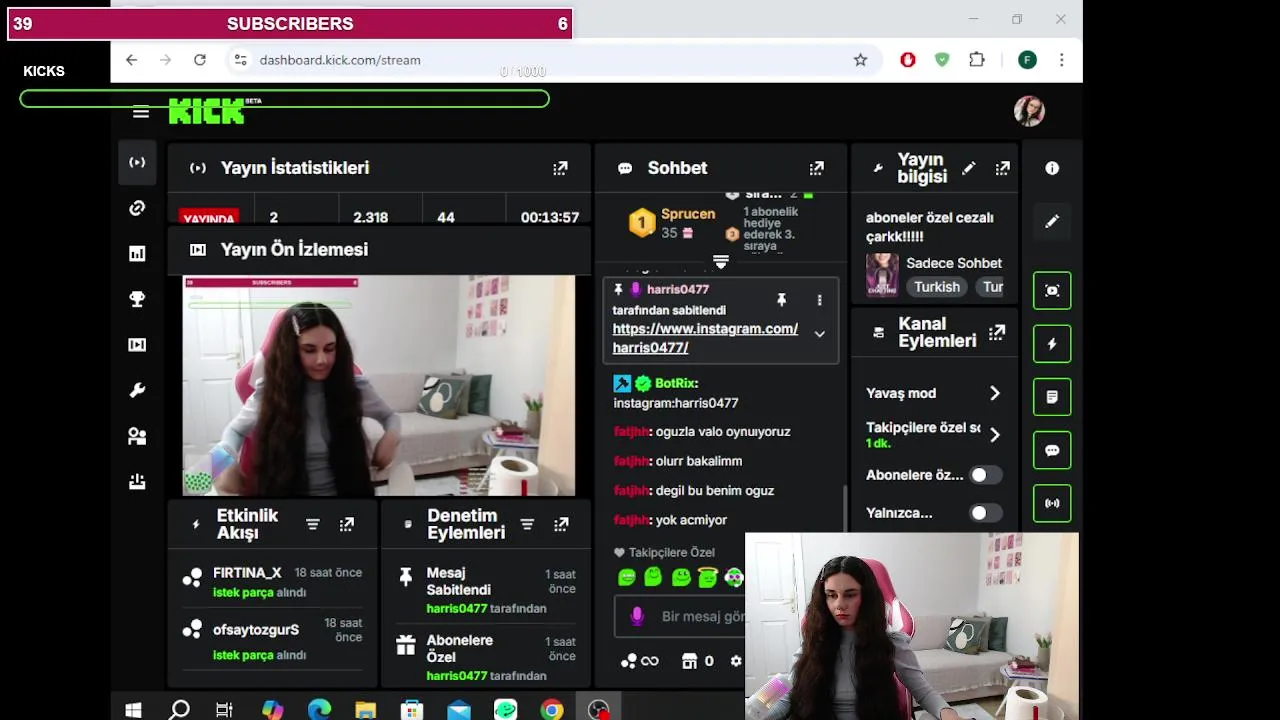1280x720 pixels.
Task: Open the video clips icon in the sidebar
Action: [x=137, y=345]
